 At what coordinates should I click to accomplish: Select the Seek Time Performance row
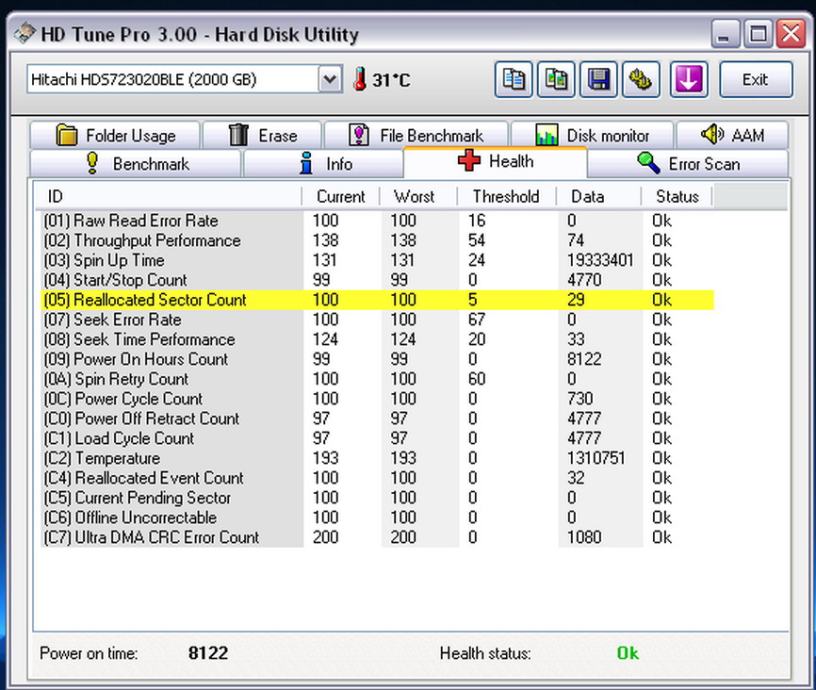click(x=377, y=339)
